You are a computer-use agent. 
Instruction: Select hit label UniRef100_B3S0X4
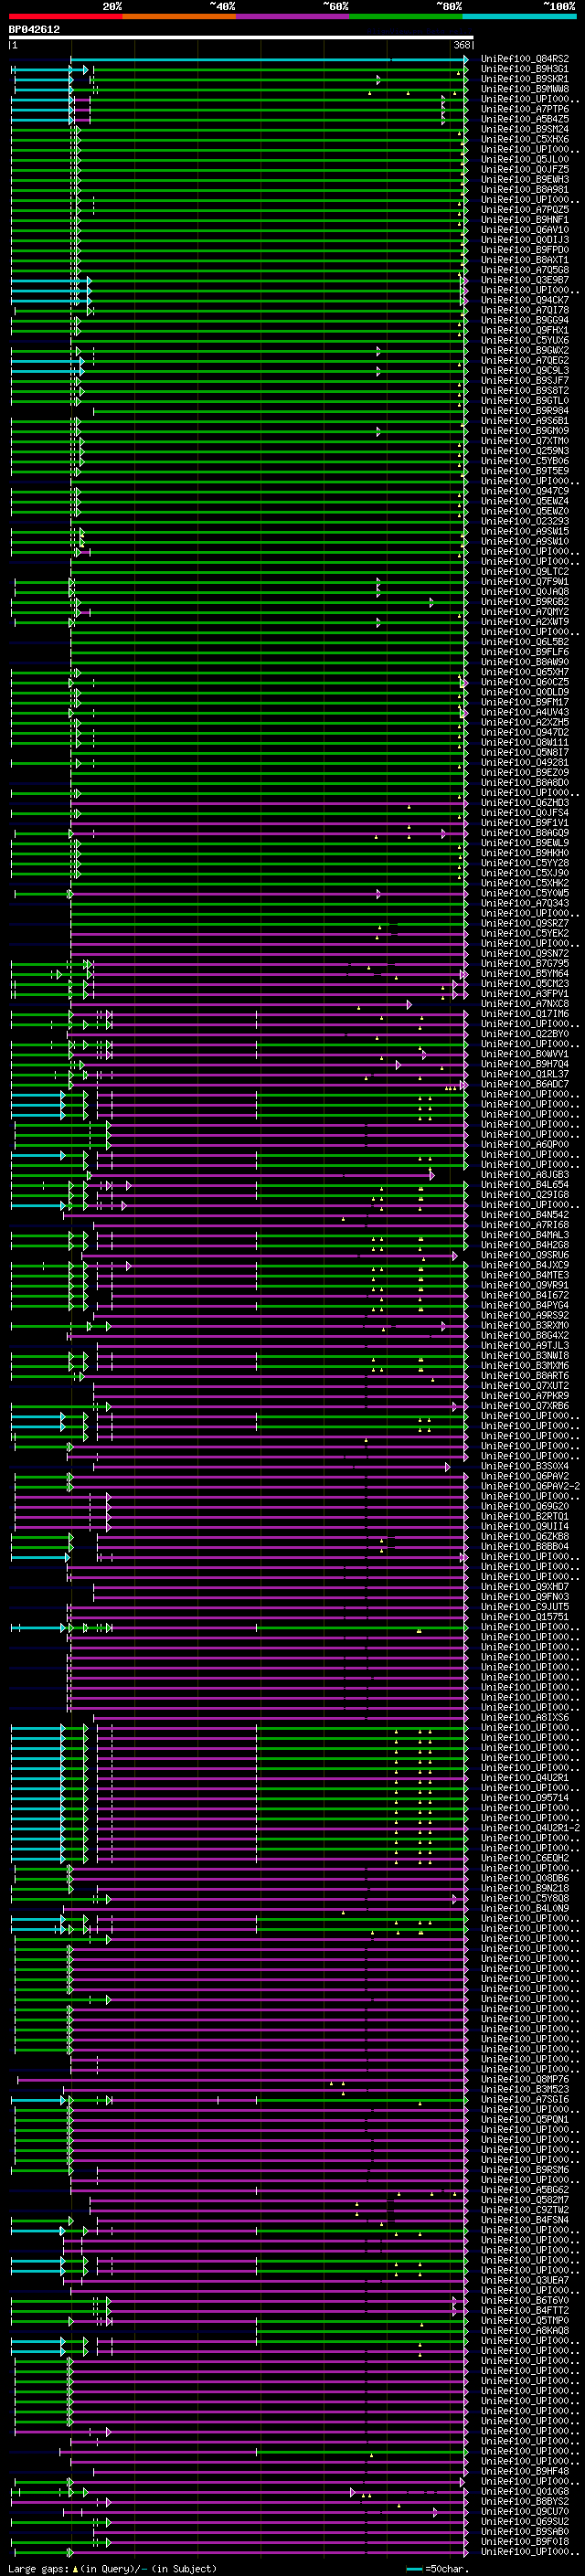coord(525,1466)
